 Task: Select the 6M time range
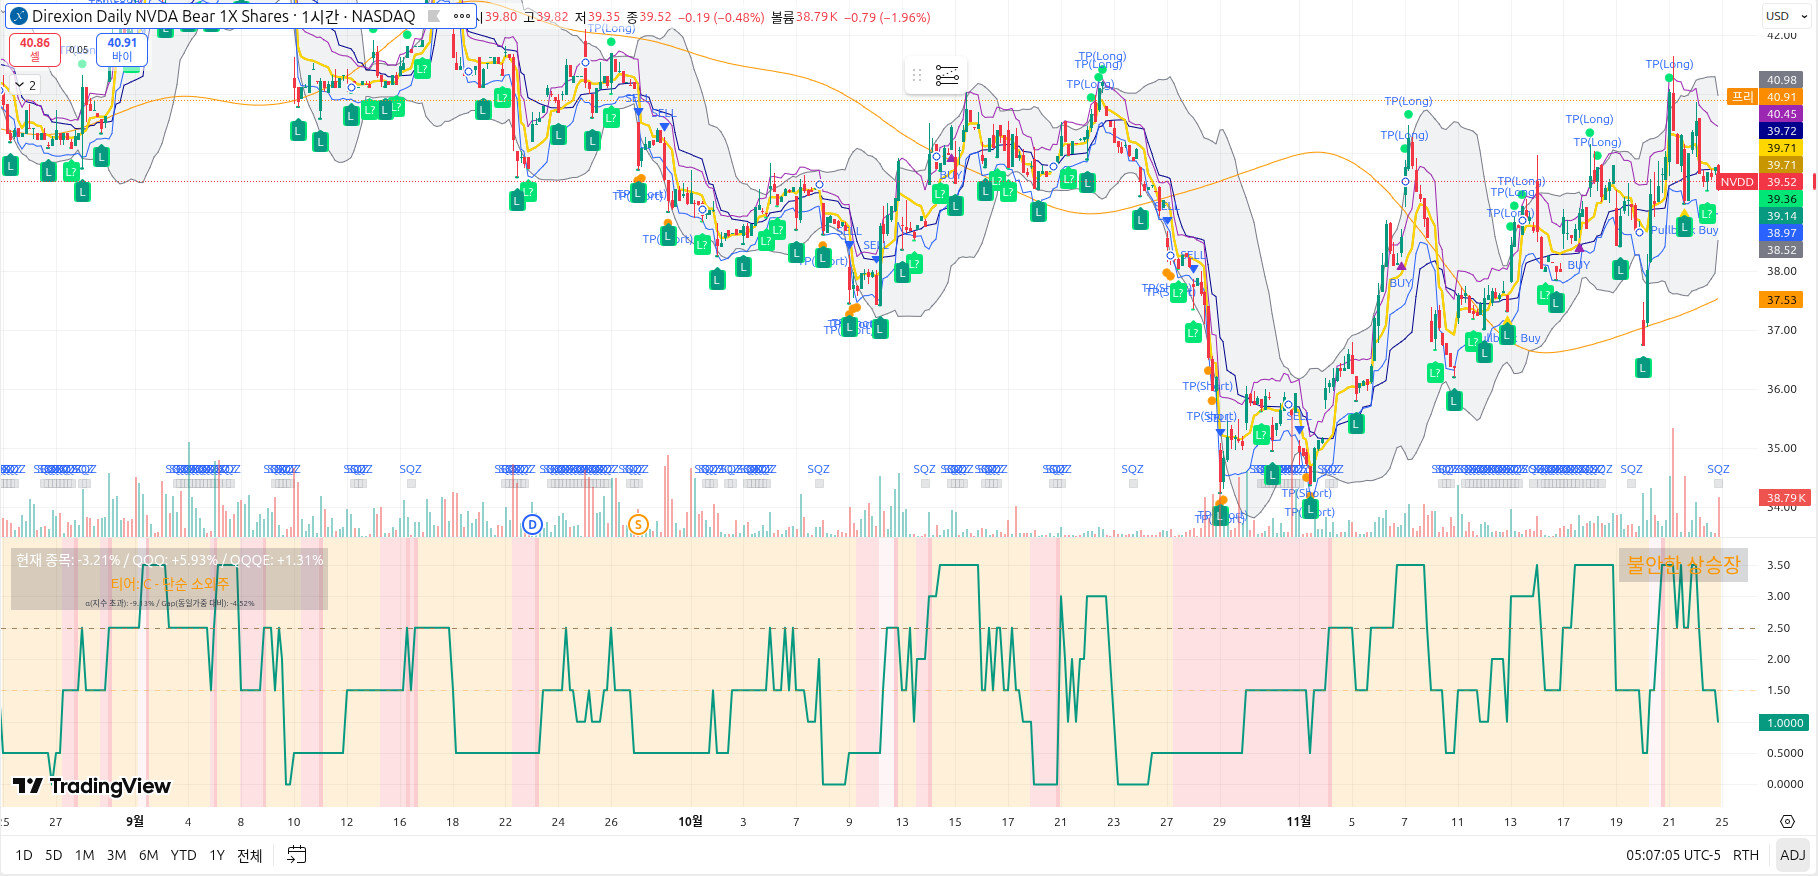(x=149, y=855)
